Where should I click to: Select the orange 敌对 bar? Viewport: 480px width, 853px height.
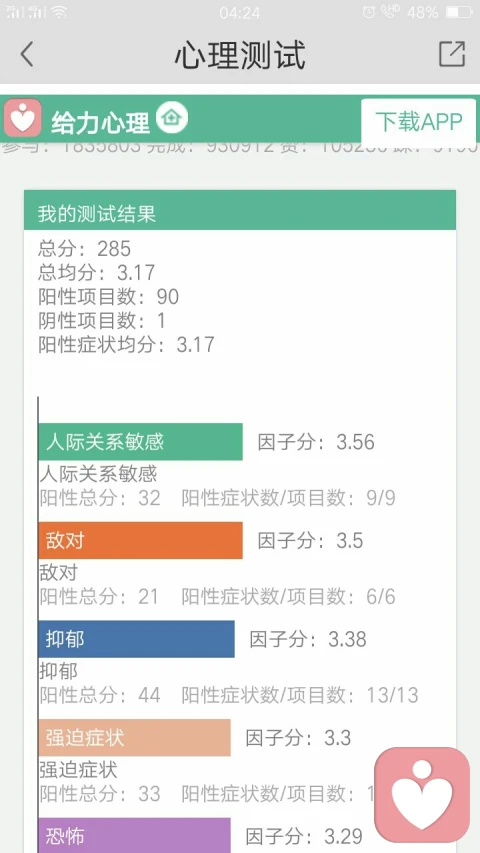click(x=140, y=540)
